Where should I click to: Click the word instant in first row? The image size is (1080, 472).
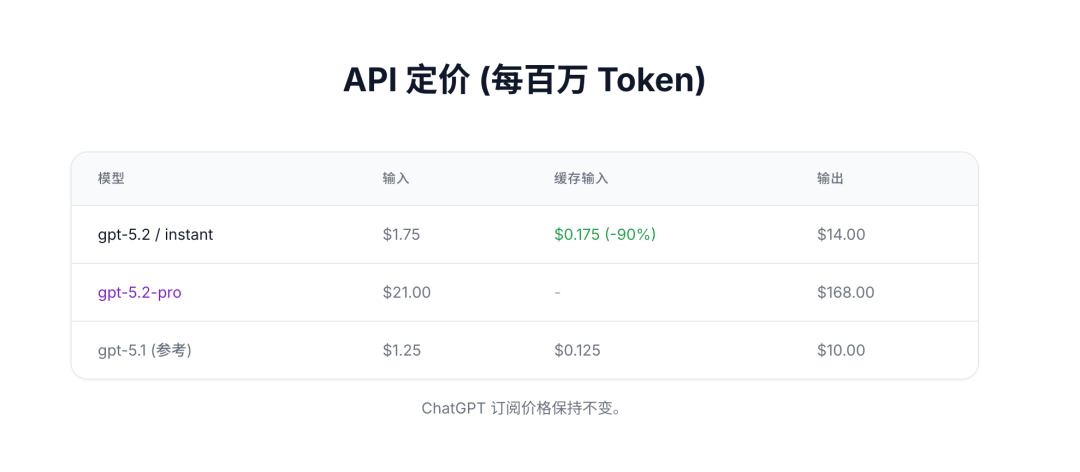tap(189, 235)
